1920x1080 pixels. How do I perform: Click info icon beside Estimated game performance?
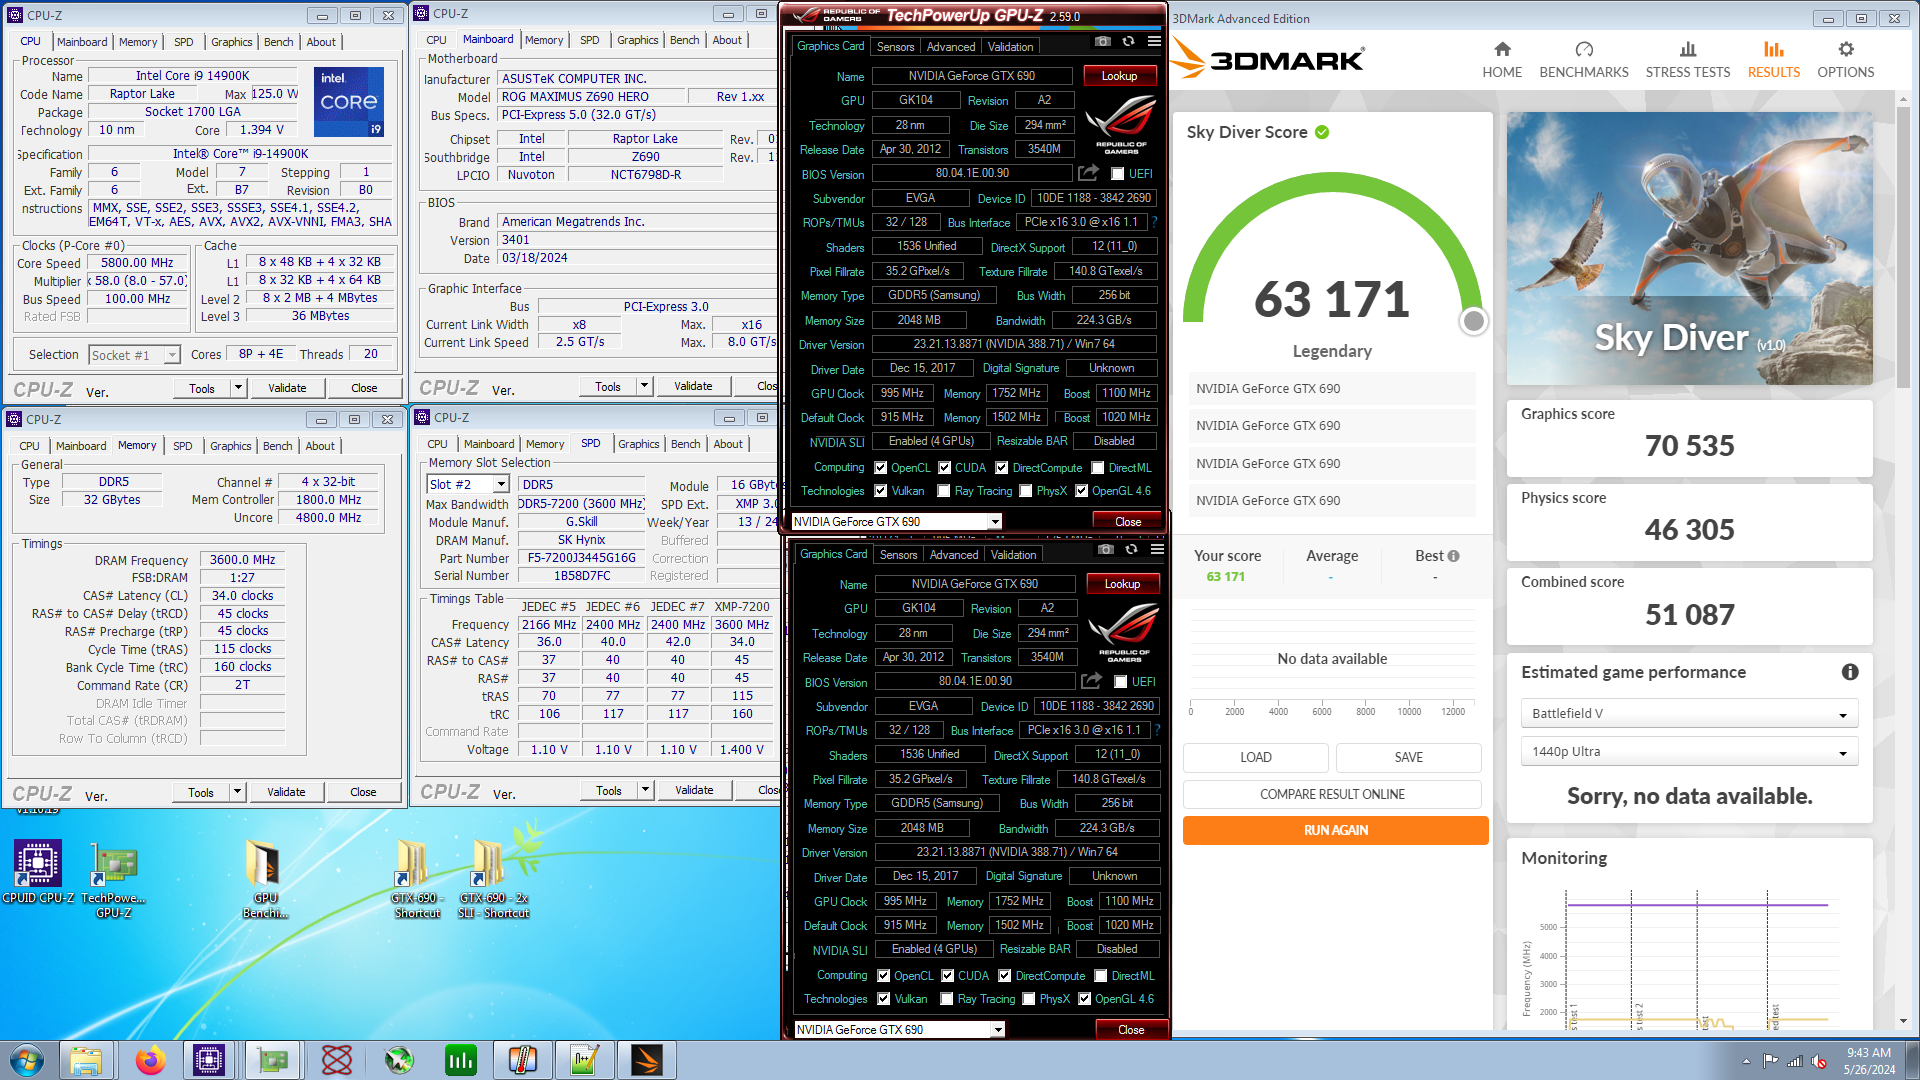pyautogui.click(x=1850, y=672)
